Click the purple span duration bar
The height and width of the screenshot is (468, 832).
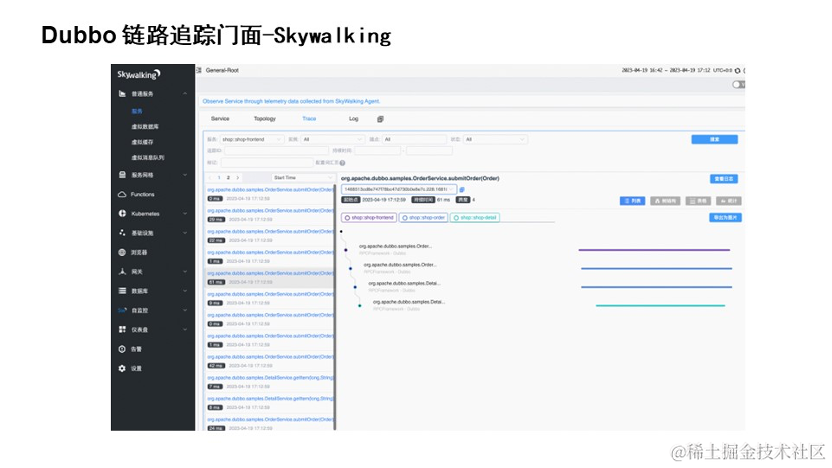click(x=654, y=250)
